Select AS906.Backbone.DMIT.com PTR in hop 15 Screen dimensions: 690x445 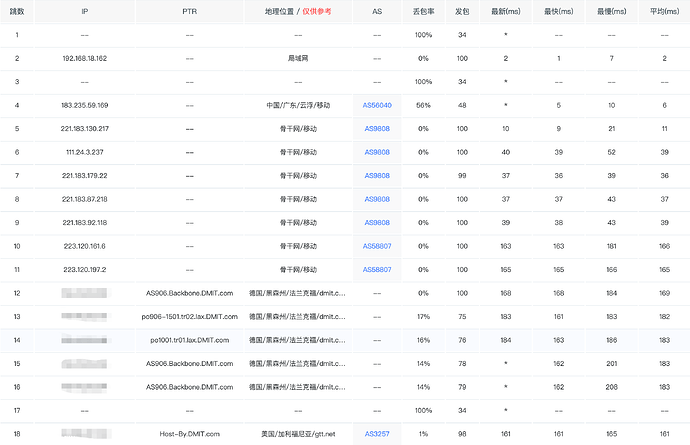[x=190, y=364]
